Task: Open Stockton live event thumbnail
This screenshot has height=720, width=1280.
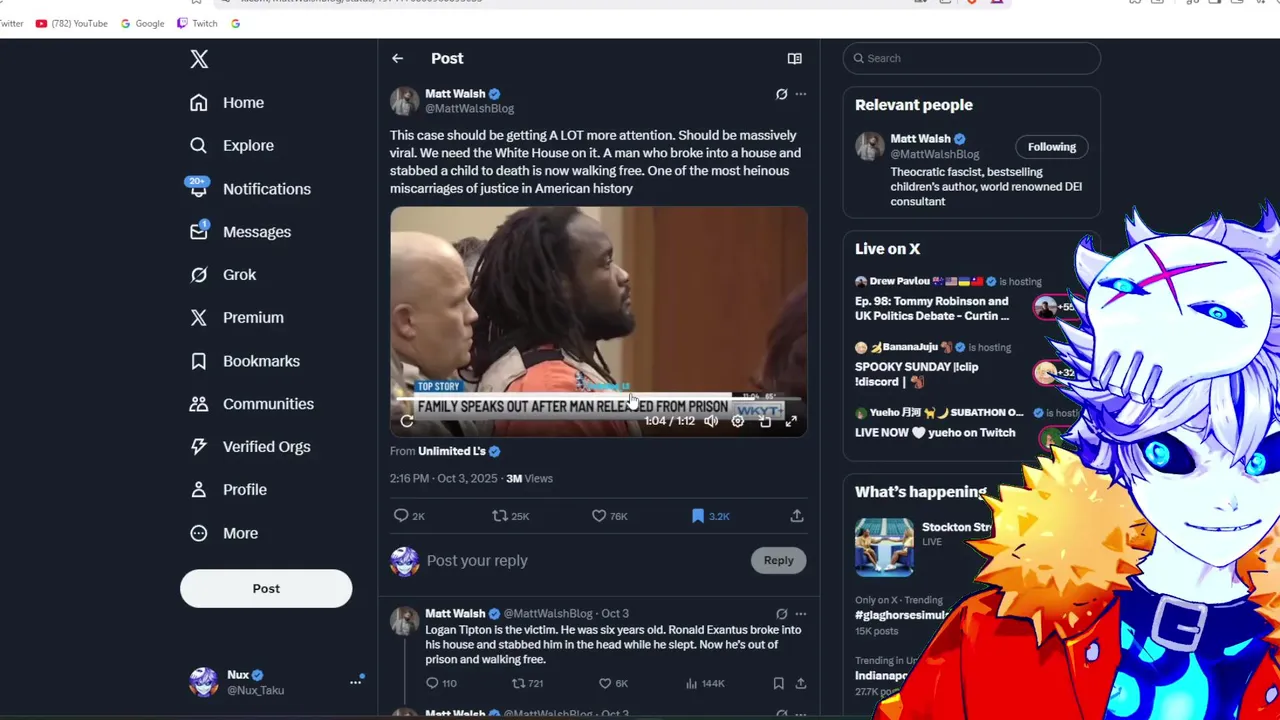Action: pyautogui.click(x=884, y=547)
